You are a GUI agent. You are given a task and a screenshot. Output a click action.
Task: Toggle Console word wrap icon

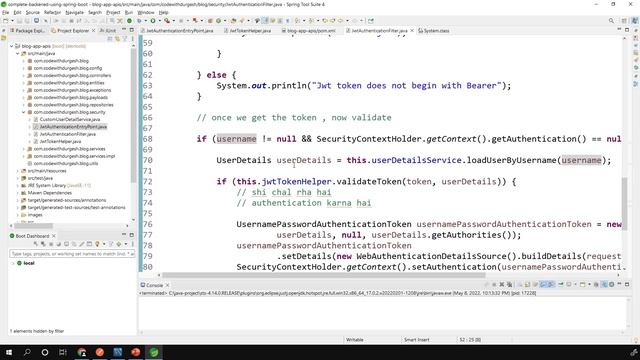pos(535,284)
